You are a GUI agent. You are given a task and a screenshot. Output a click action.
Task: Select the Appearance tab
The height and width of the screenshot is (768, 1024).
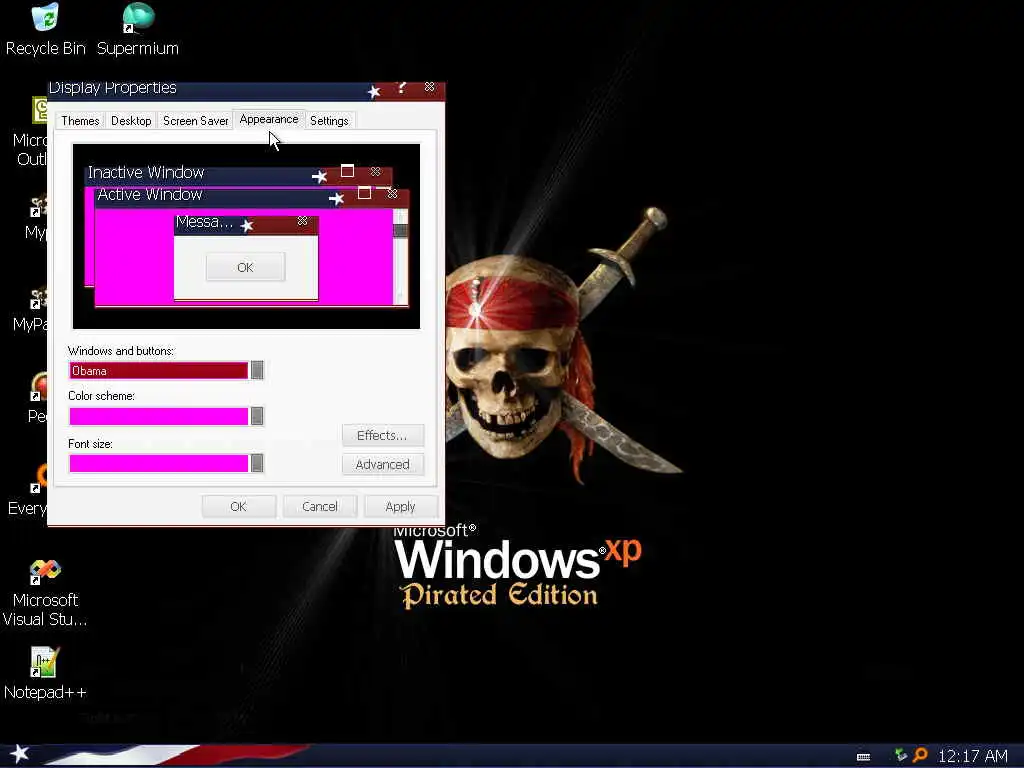pyautogui.click(x=268, y=119)
